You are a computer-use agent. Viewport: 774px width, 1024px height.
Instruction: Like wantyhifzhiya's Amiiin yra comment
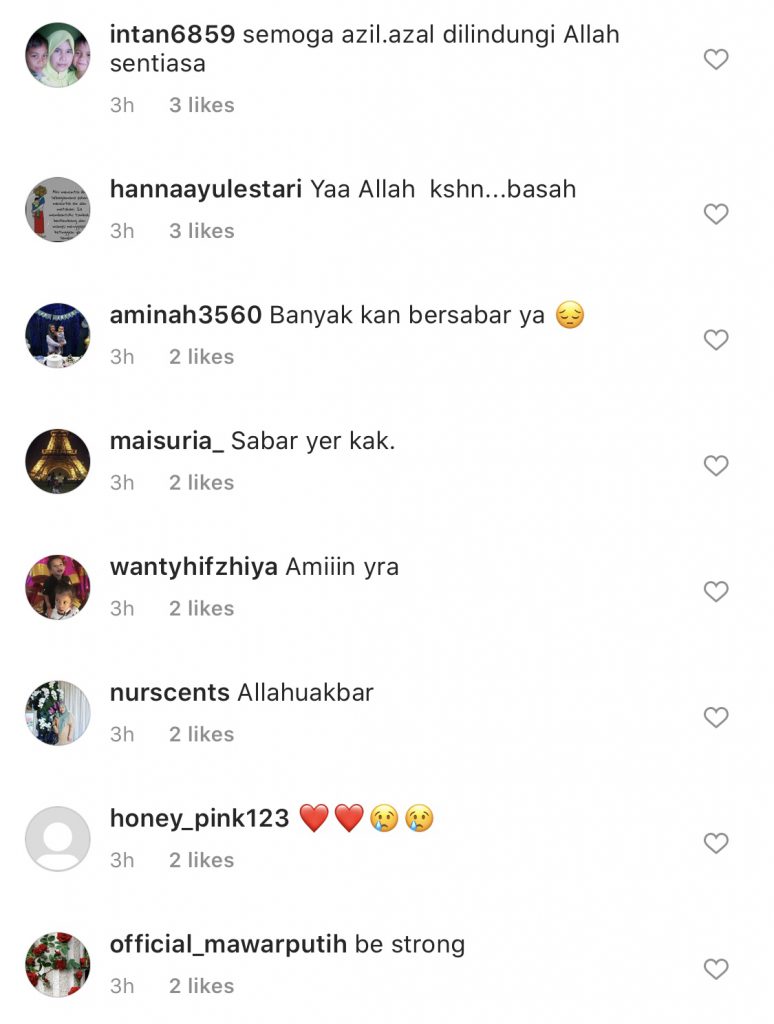[716, 591]
